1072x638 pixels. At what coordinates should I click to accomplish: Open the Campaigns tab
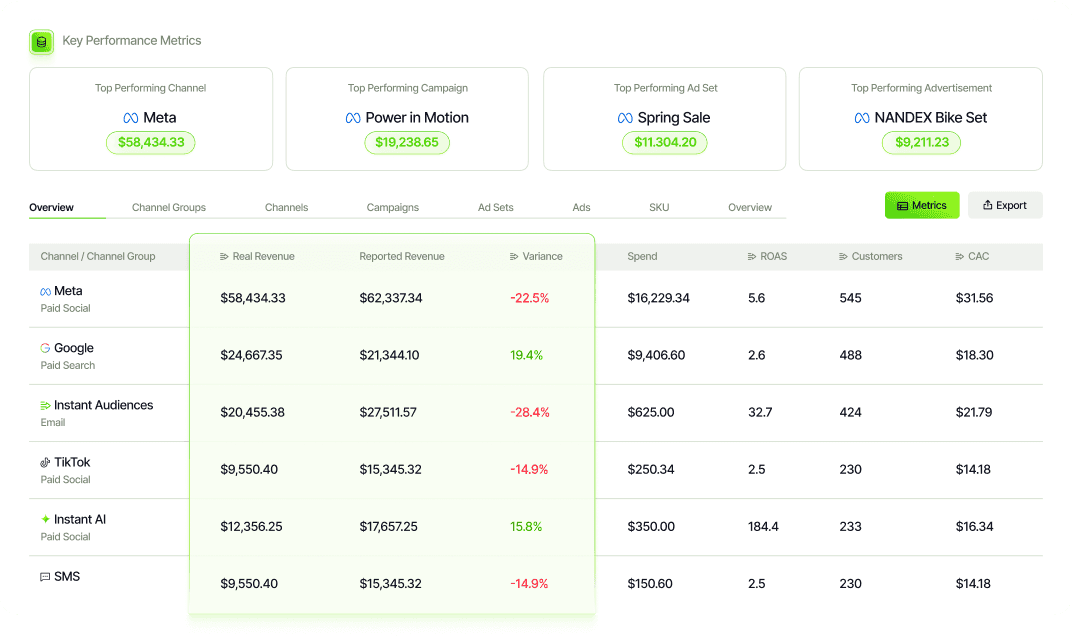click(392, 207)
